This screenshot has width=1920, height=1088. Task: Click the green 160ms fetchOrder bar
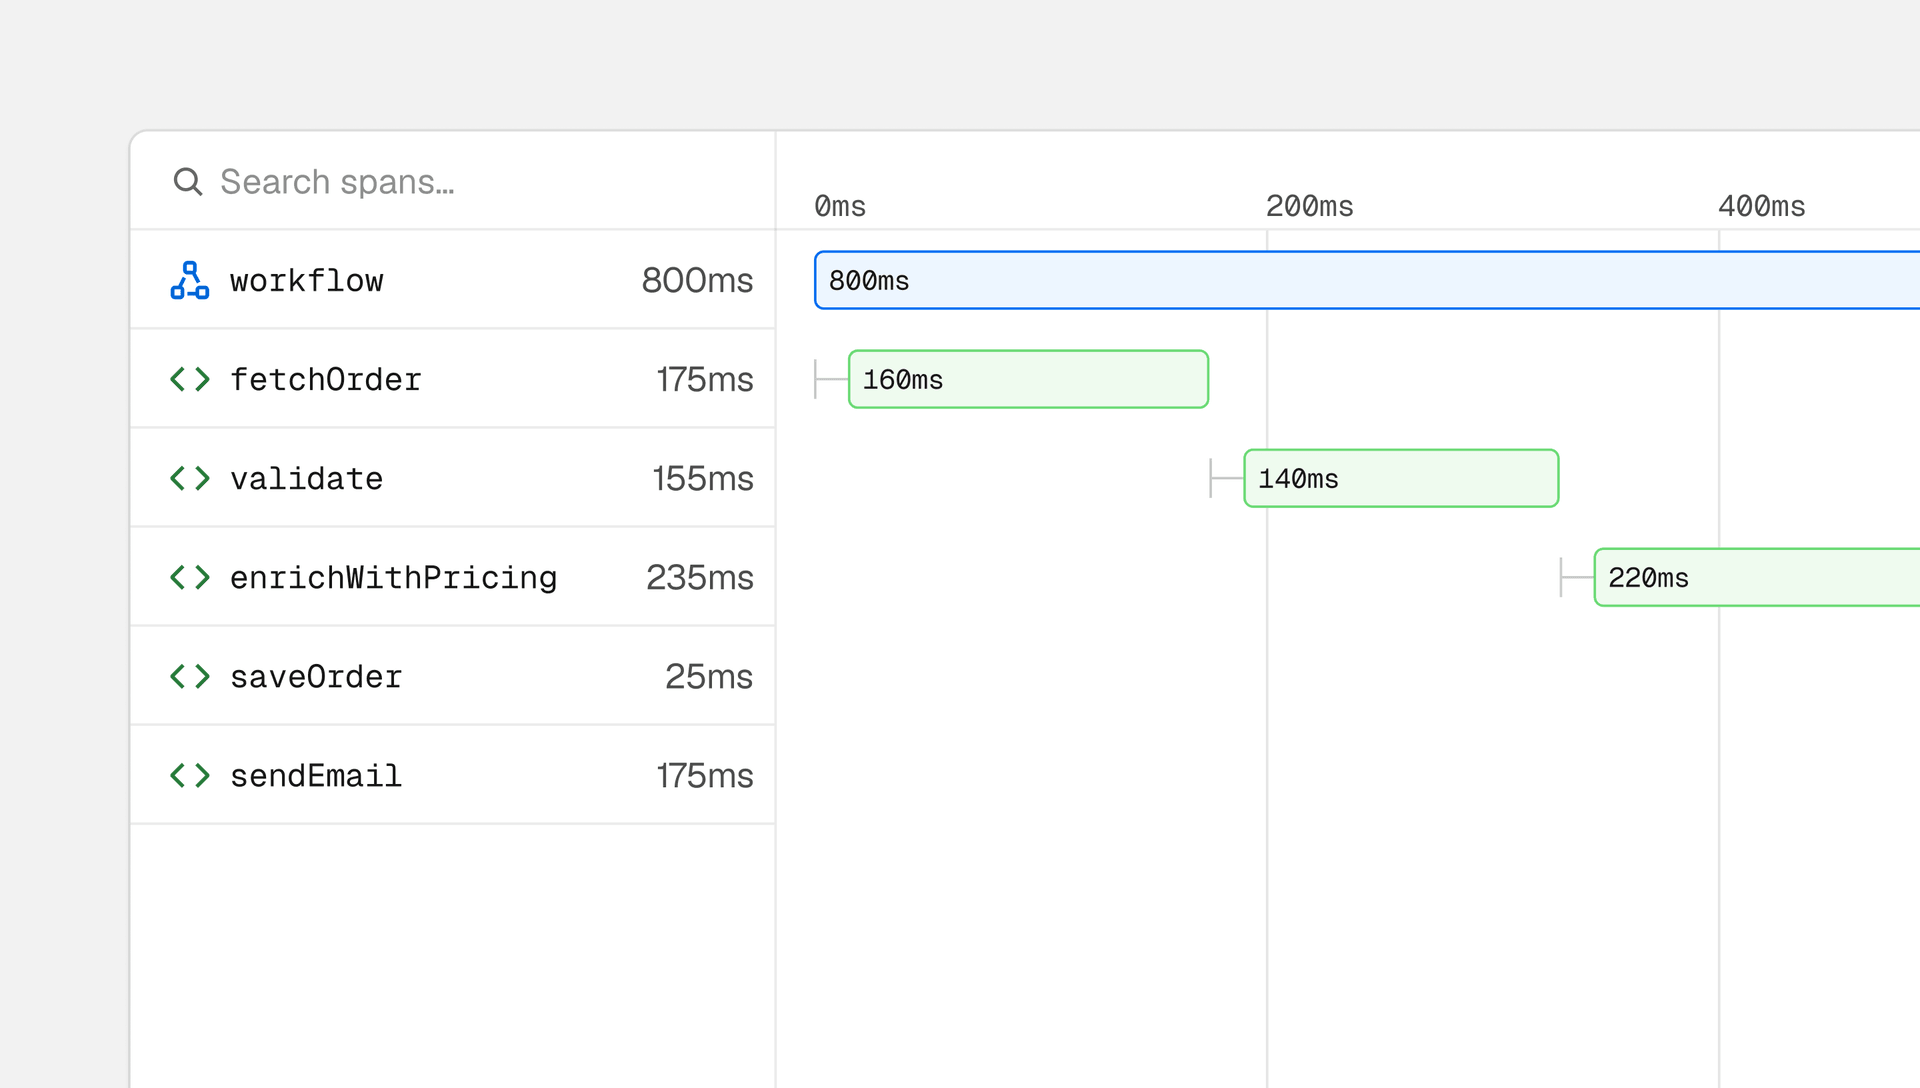[1028, 379]
